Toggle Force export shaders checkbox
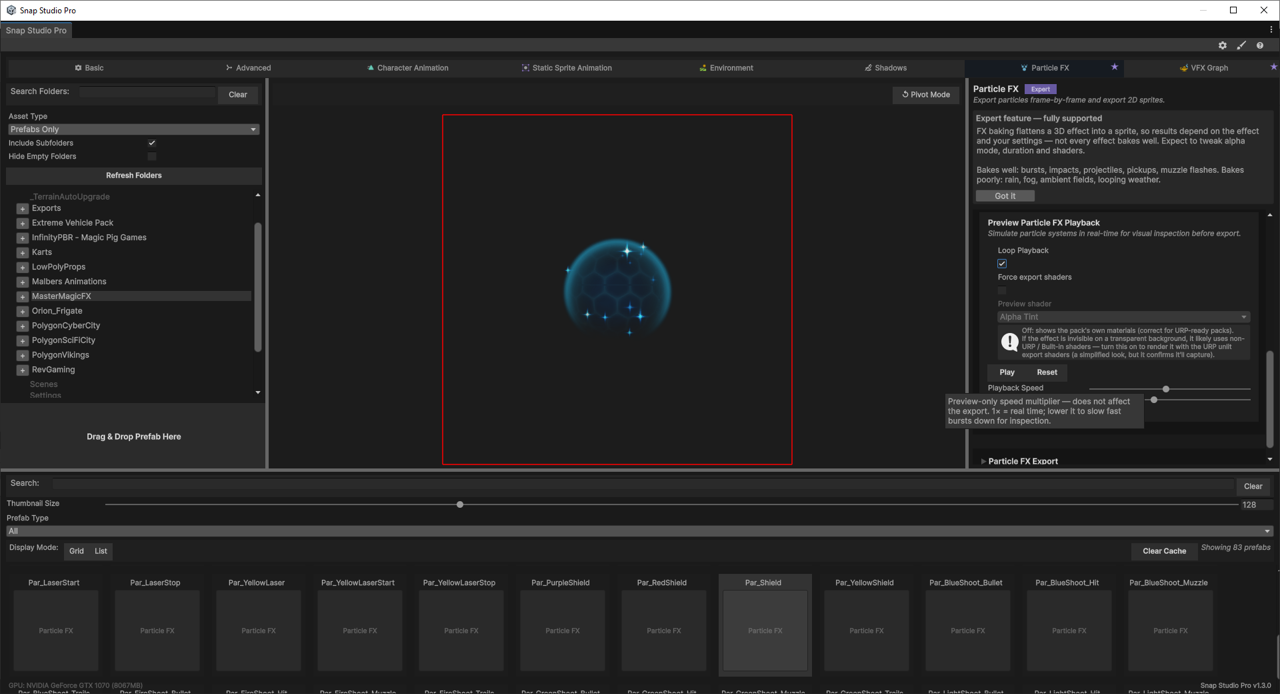The image size is (1280, 694). (1002, 290)
